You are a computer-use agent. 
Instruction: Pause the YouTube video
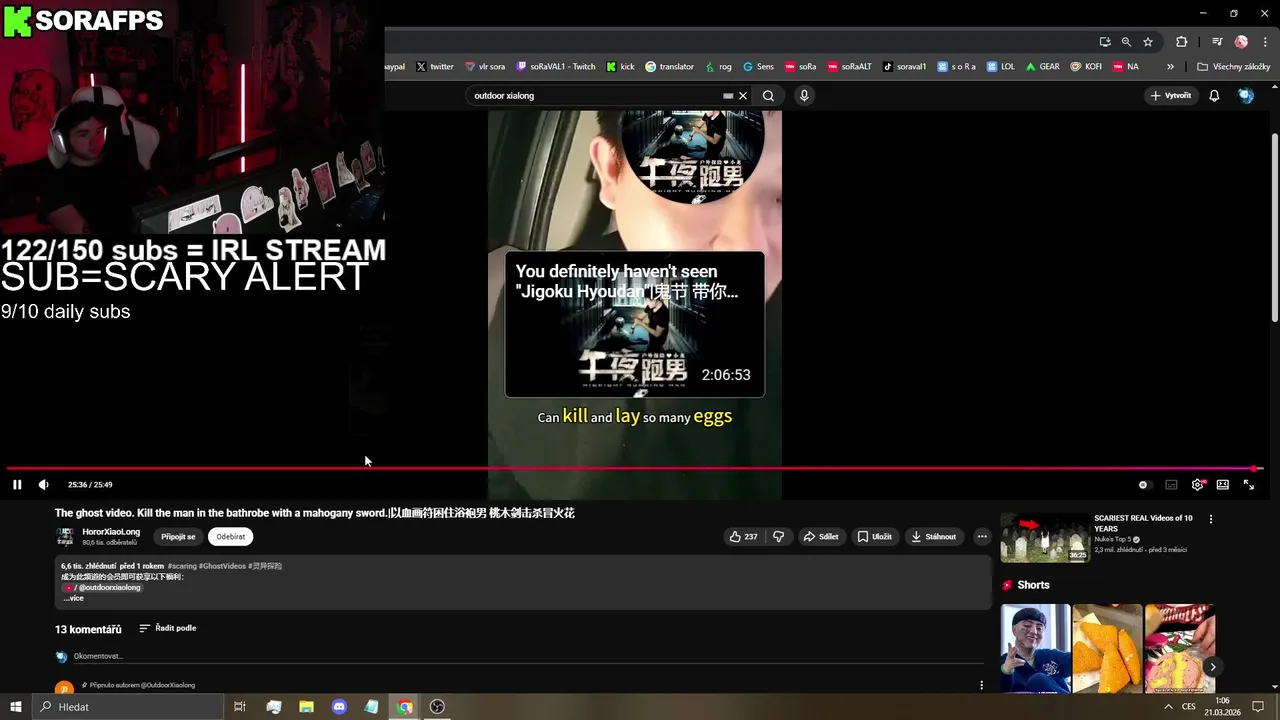pyautogui.click(x=17, y=485)
